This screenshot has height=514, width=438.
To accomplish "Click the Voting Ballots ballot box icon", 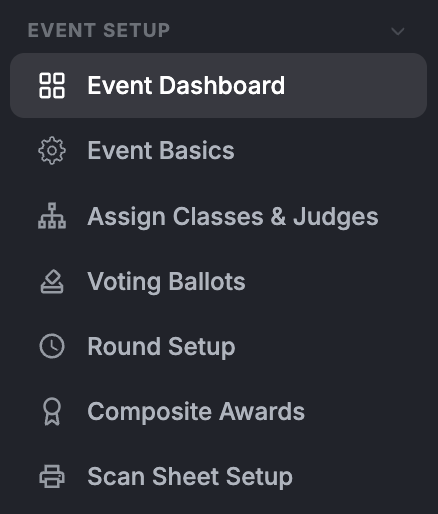I will point(52,281).
